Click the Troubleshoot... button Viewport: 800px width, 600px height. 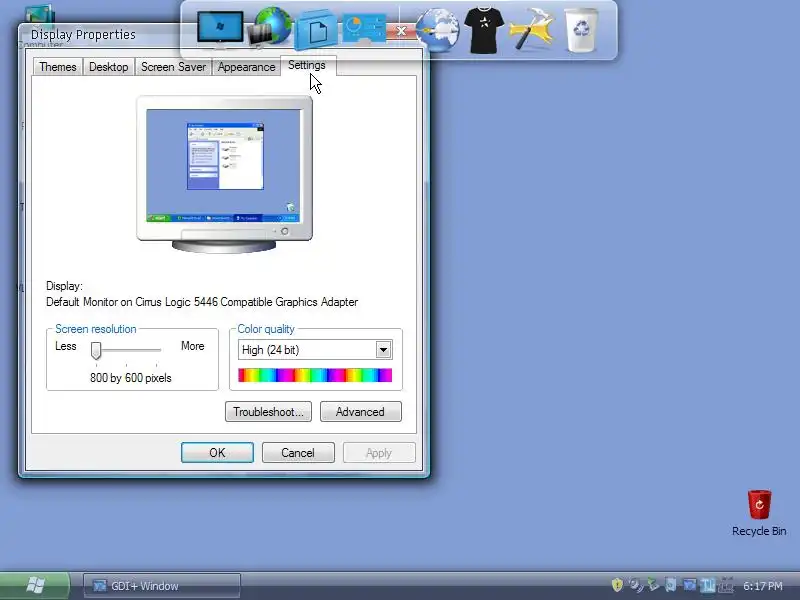click(x=268, y=412)
